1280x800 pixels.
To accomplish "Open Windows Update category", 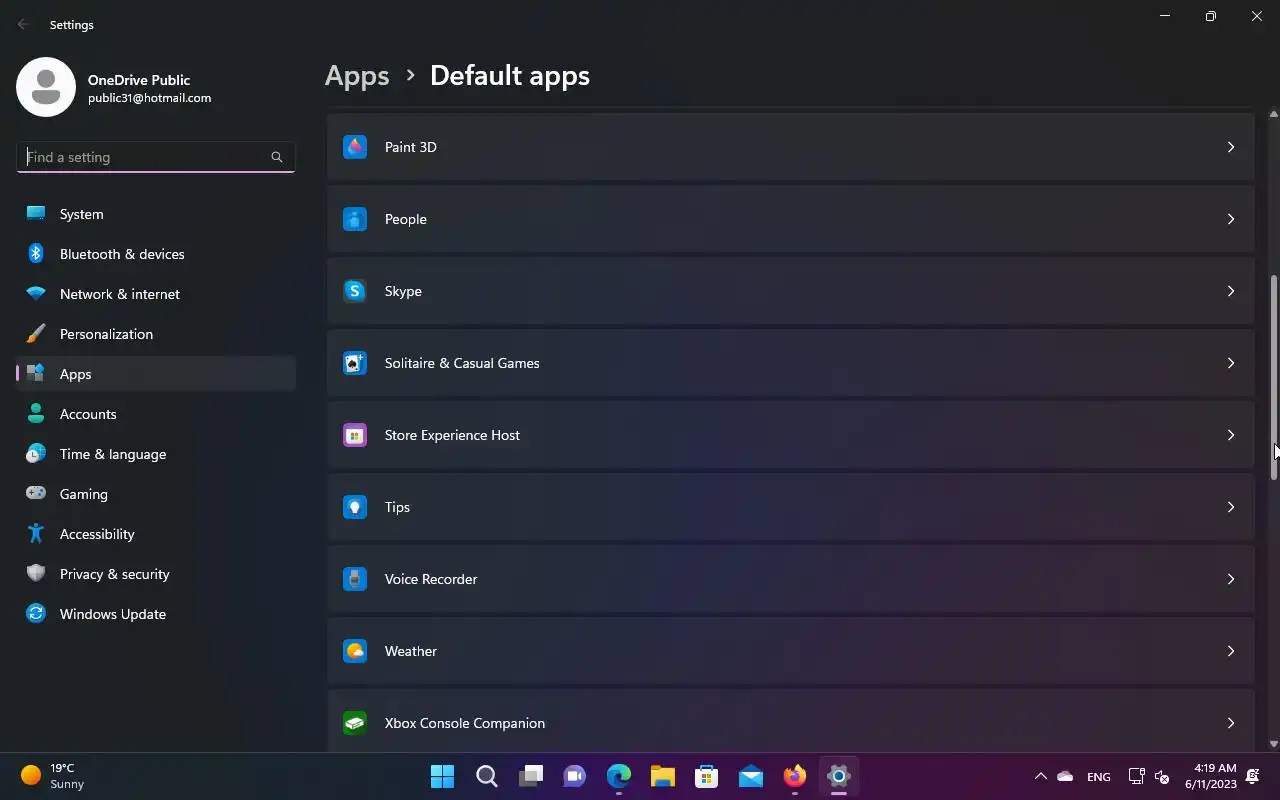I will (156, 614).
